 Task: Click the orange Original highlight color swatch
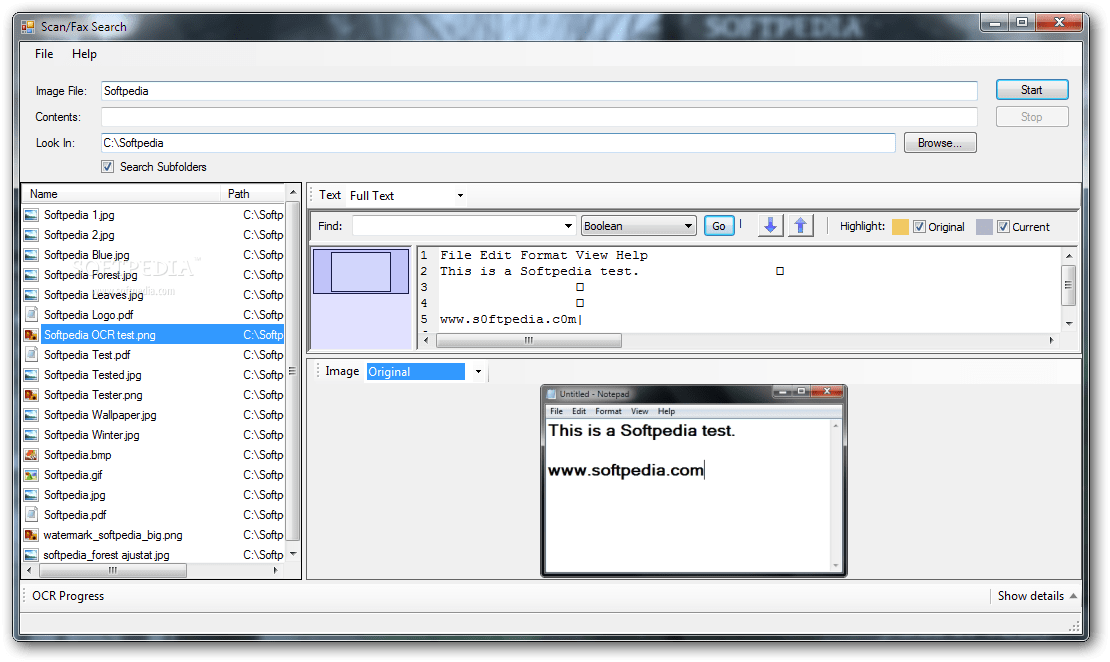tap(900, 227)
